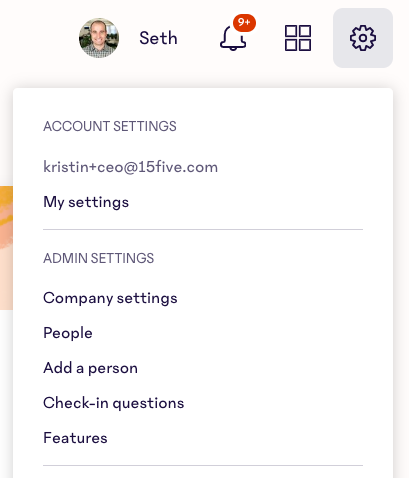The image size is (409, 478).
Task: Choose Add a person
Action: 90,368
